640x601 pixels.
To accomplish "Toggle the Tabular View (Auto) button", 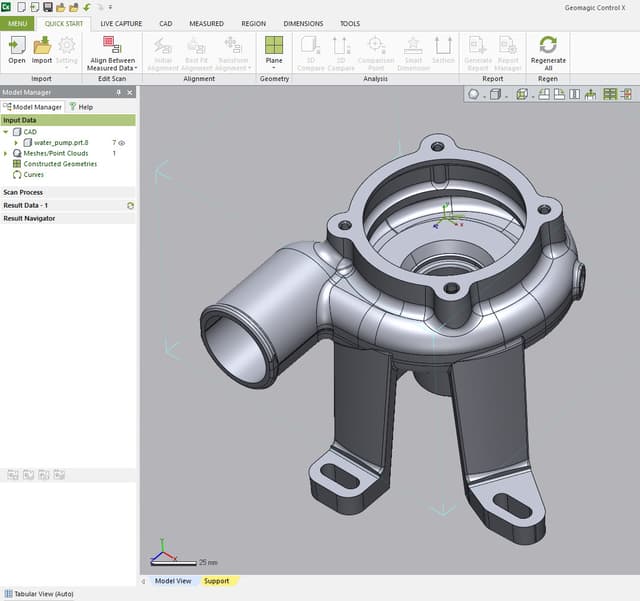I will [x=38, y=593].
